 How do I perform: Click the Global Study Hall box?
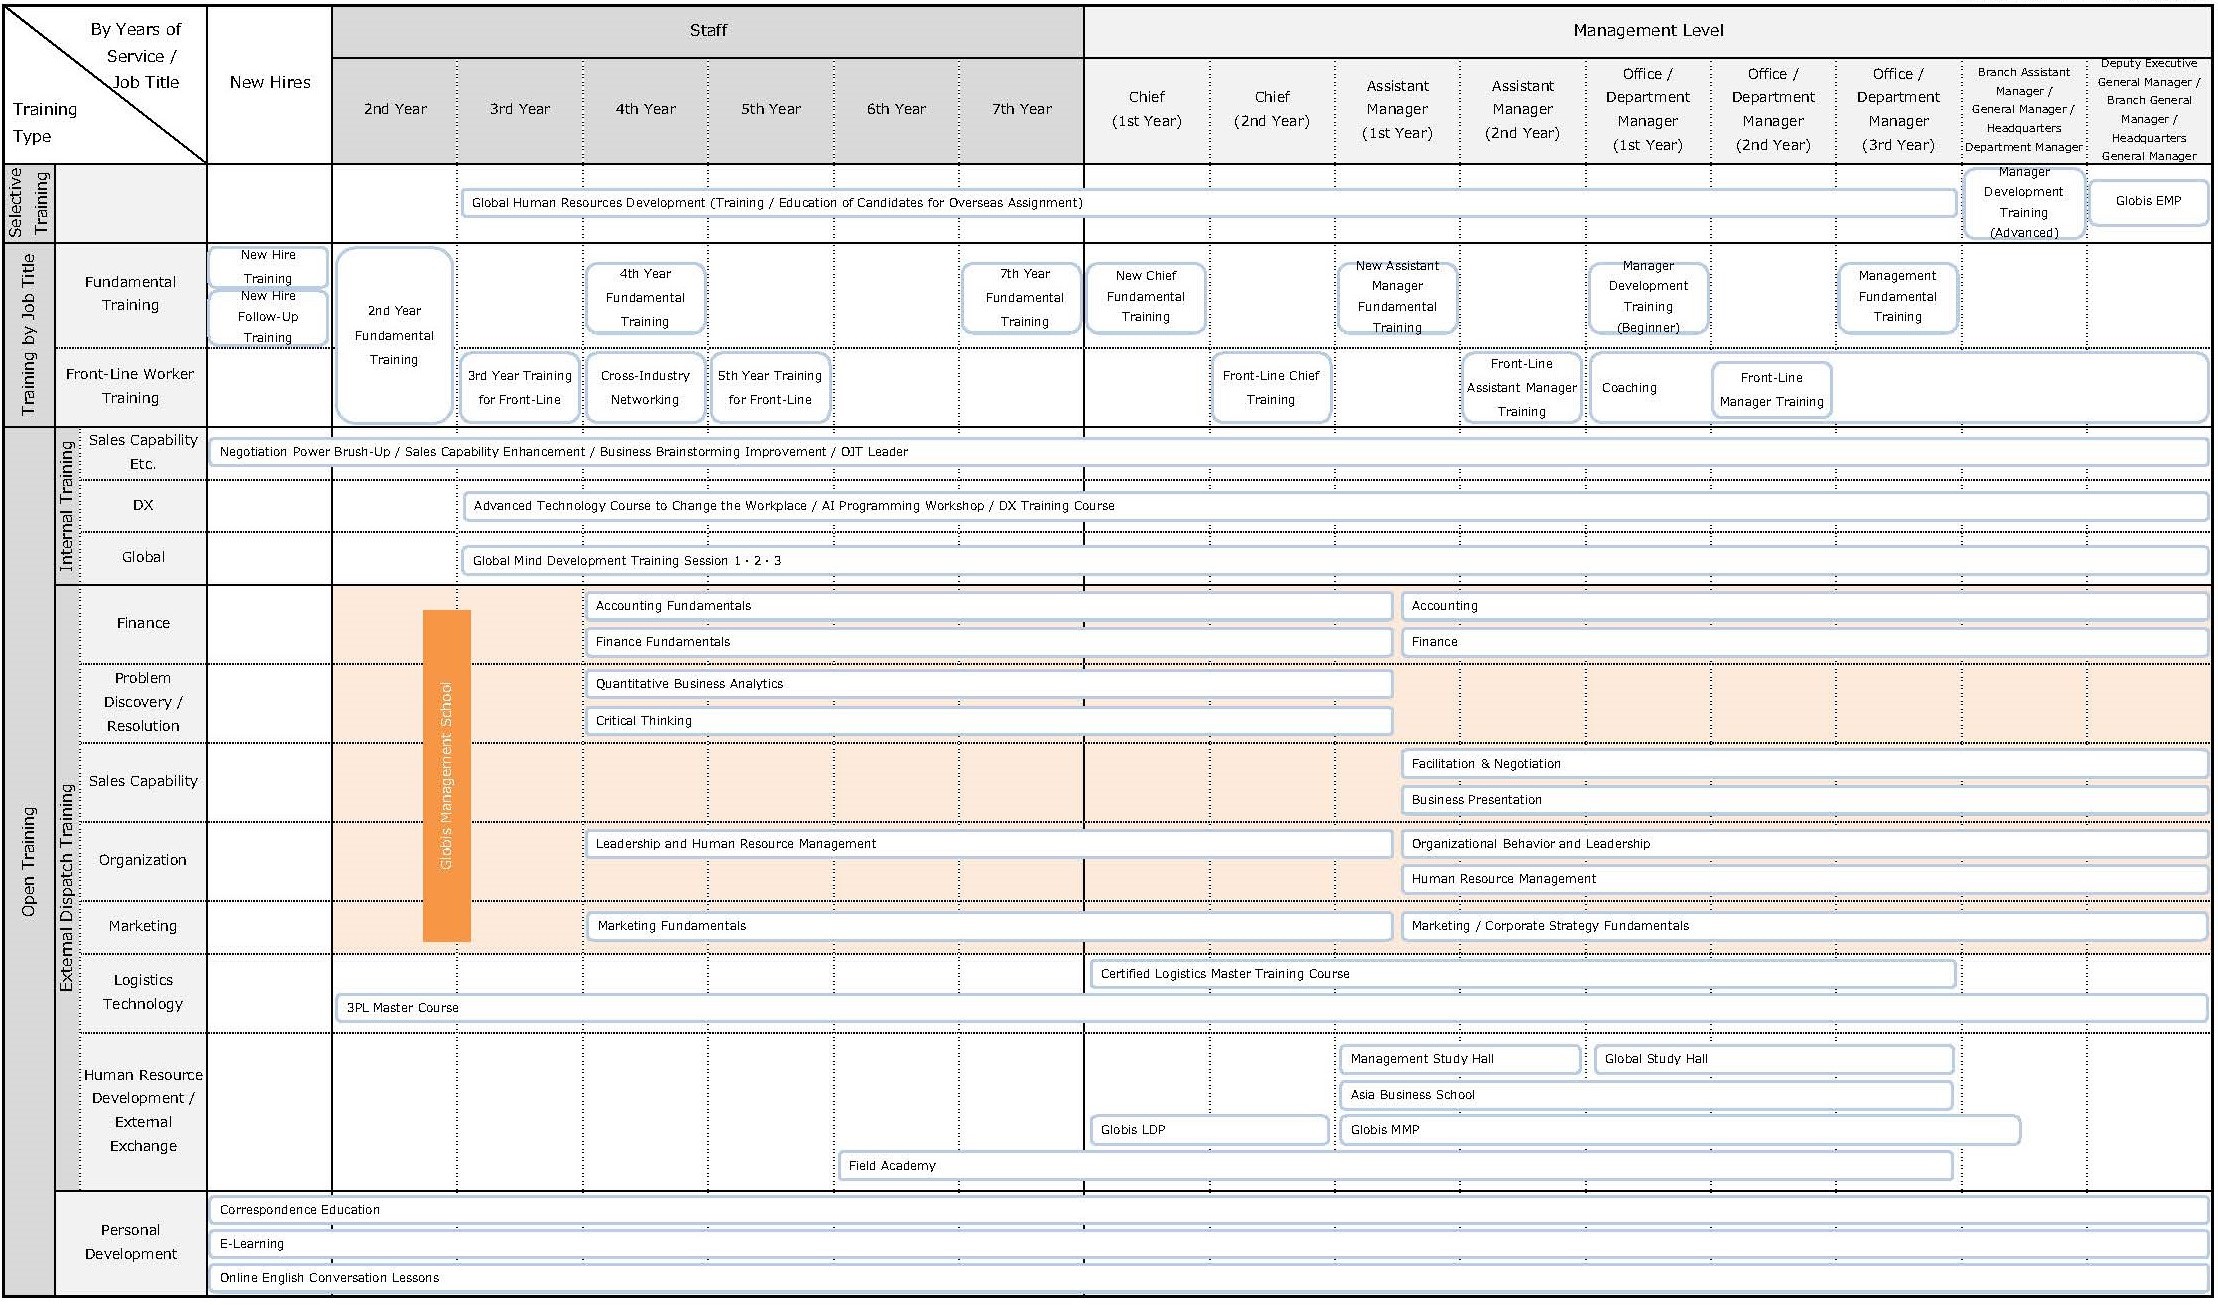[1774, 1059]
